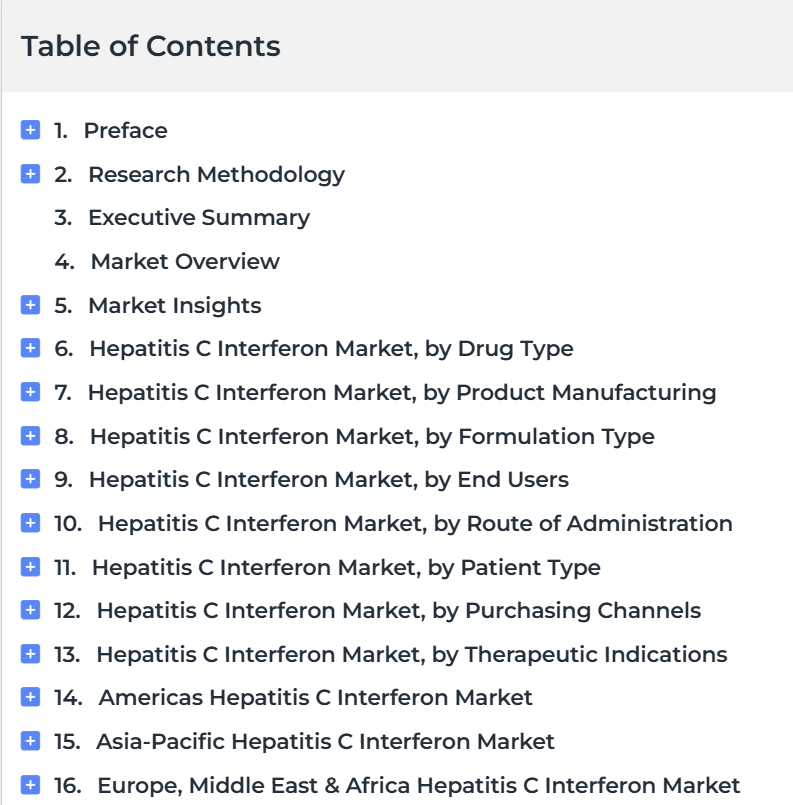Viewport: 793px width, 805px height.
Task: Click Americas Hepatitis C Interferon Market text
Action: click(315, 697)
